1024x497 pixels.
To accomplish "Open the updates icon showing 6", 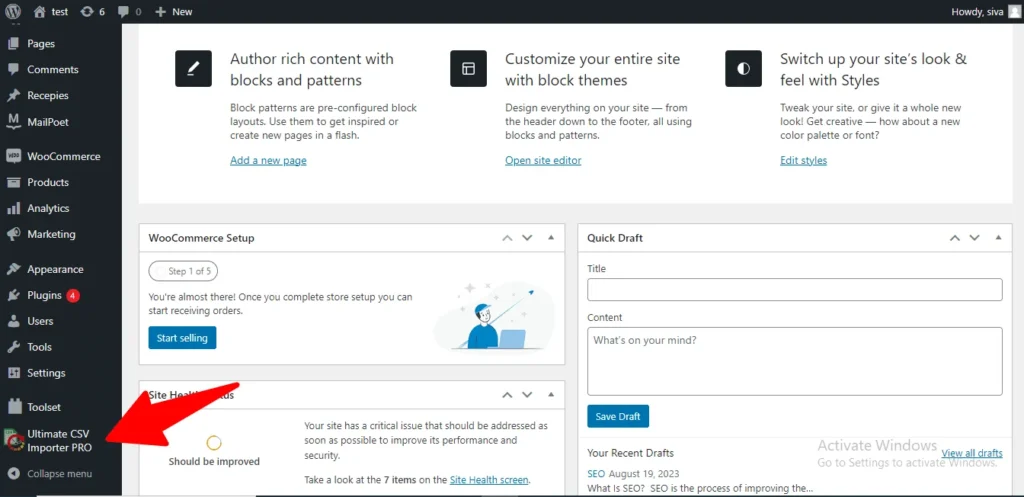I will coord(87,12).
